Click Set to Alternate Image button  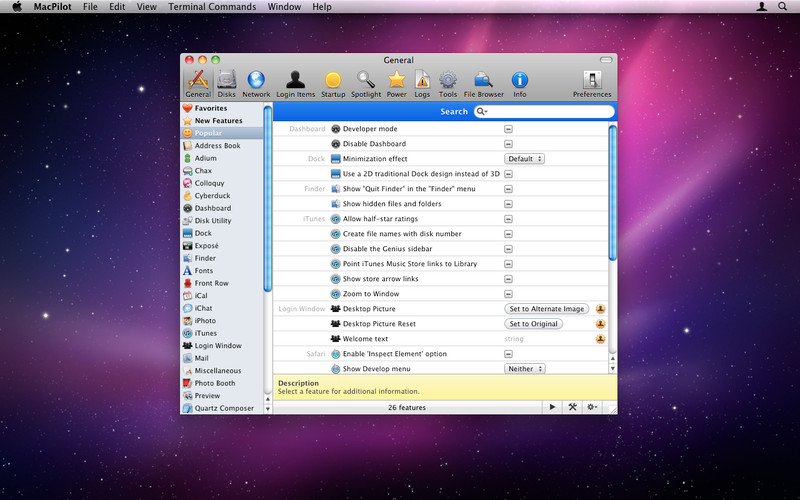546,309
